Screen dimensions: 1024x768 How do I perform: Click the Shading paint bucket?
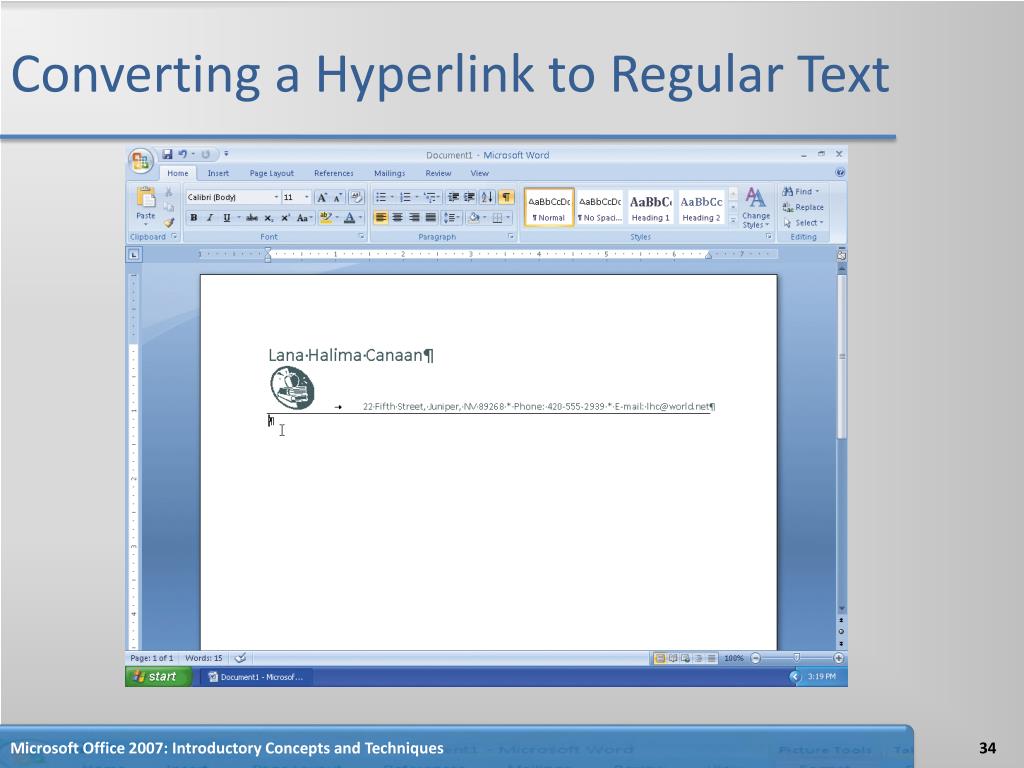tap(474, 217)
